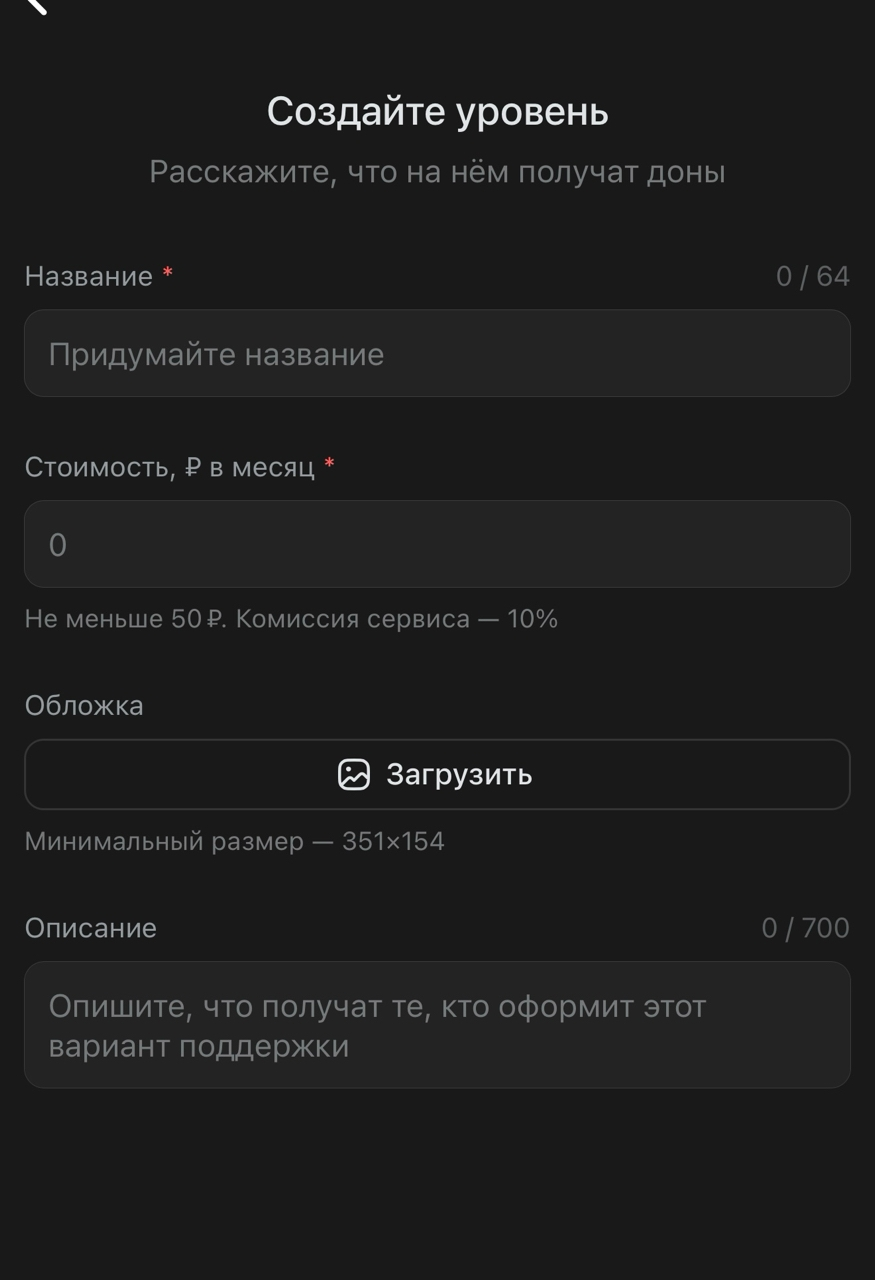Focus the Придумайте название text field
875x1280 pixels.
(x=437, y=353)
